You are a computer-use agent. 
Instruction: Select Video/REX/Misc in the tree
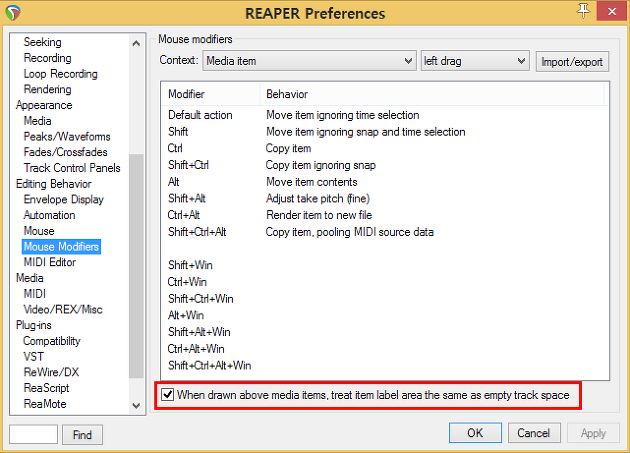click(x=63, y=310)
